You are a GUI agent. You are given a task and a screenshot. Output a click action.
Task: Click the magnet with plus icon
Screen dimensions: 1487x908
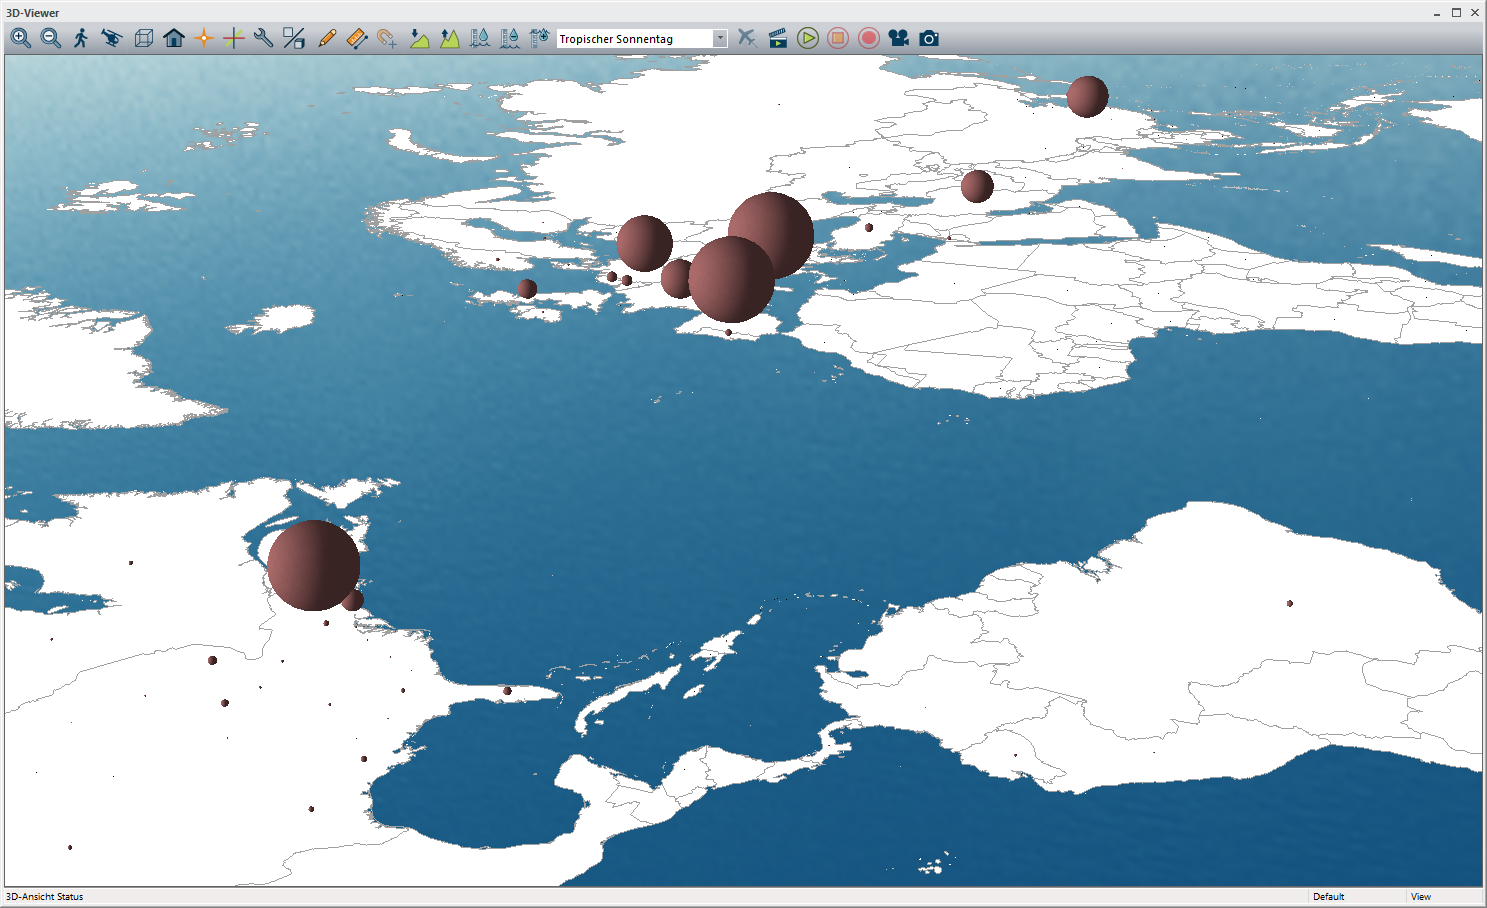click(x=388, y=38)
